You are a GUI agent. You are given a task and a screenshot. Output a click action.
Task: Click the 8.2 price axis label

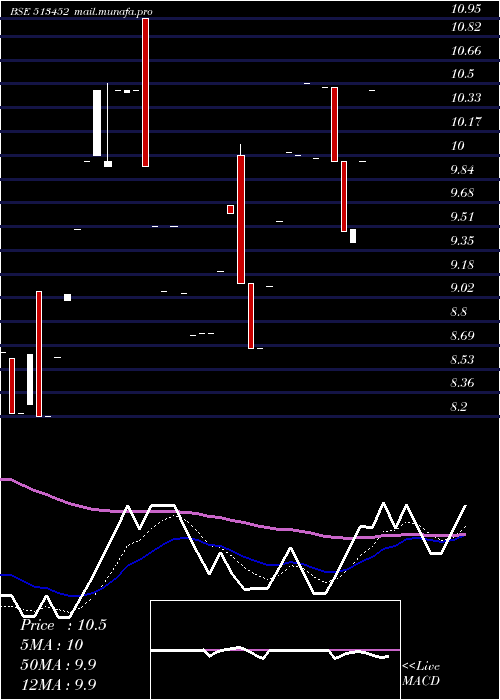tap(459, 407)
